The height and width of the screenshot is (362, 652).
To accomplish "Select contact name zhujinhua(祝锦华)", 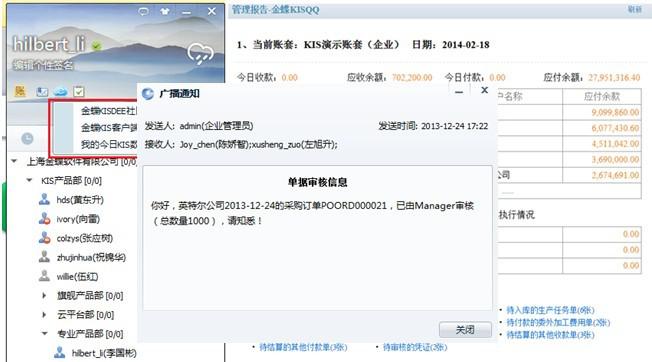I will coord(91,258).
